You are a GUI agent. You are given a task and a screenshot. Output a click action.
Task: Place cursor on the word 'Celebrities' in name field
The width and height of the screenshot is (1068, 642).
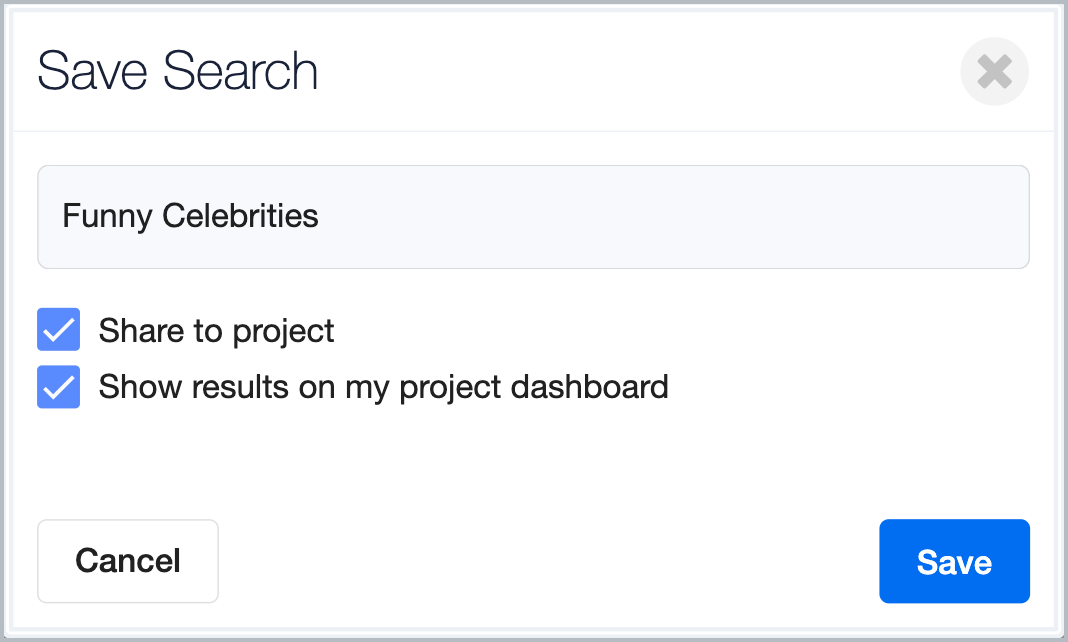click(x=240, y=216)
